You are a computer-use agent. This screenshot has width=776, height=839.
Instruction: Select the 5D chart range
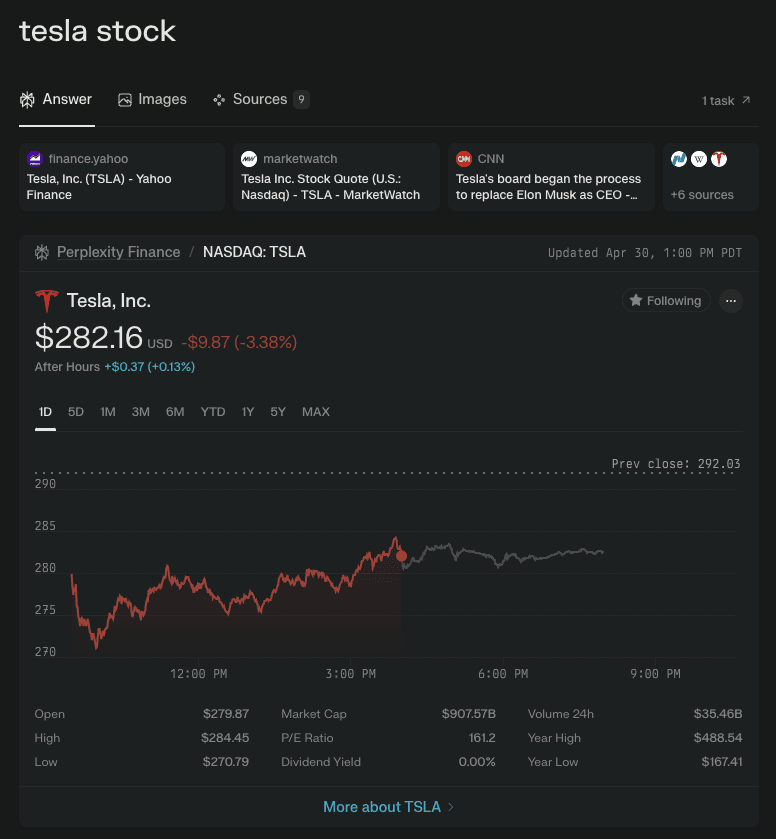pyautogui.click(x=75, y=411)
